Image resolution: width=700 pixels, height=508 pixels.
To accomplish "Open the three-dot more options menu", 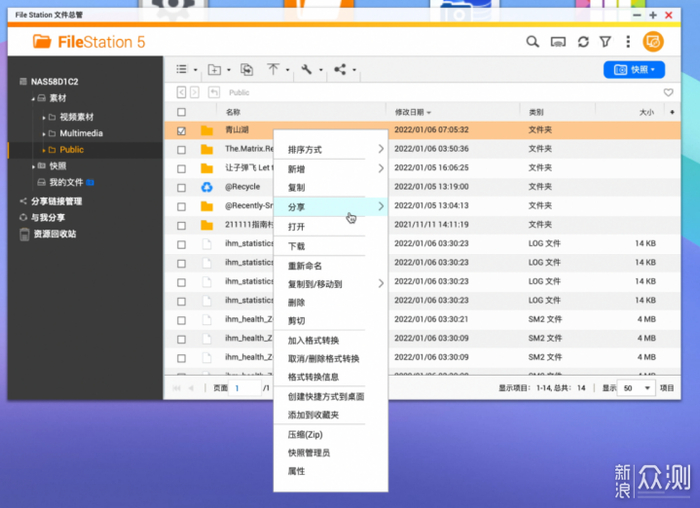I will 628,42.
